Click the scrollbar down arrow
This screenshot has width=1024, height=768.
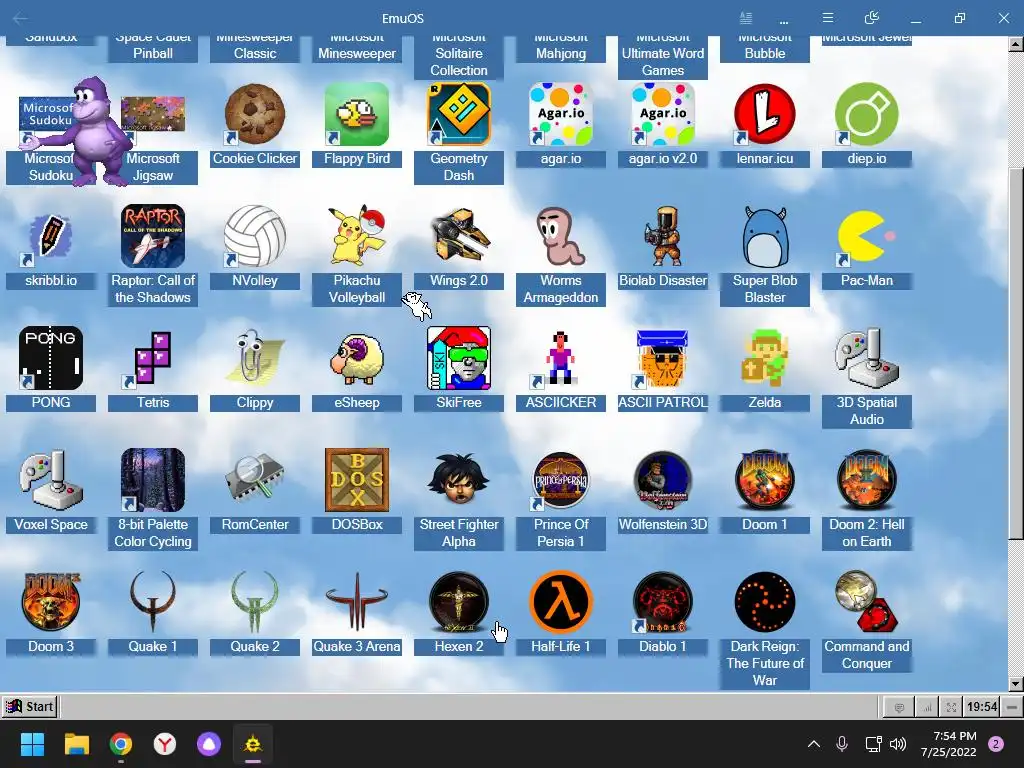[1016, 684]
